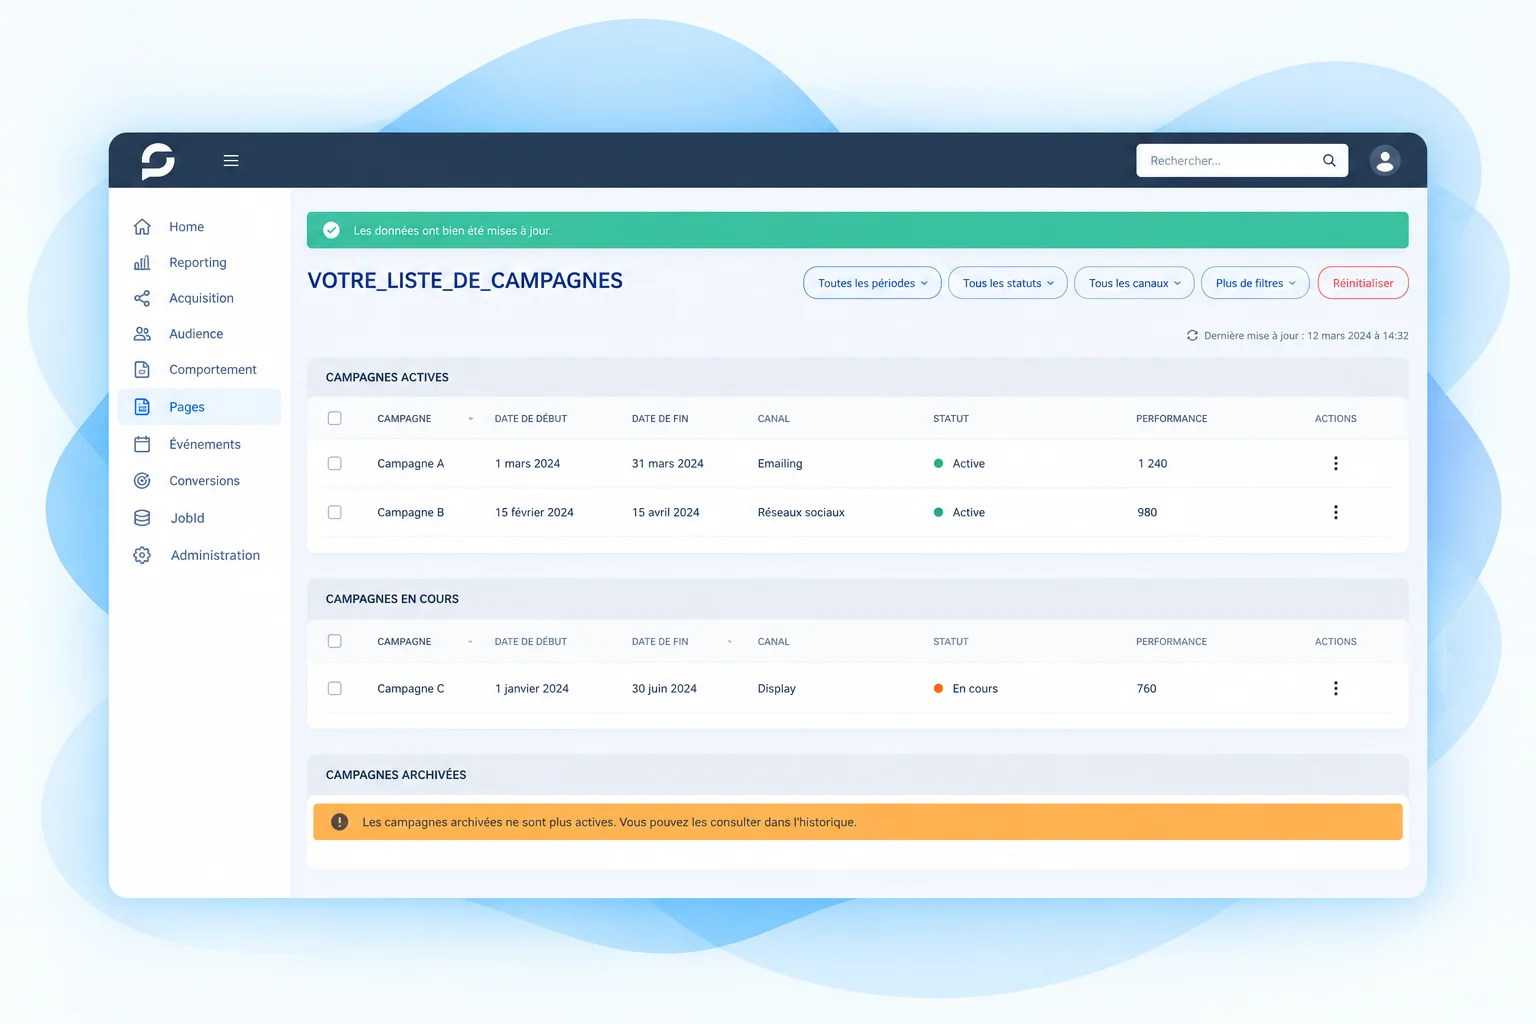Click the refresh icon beside Dernière mise à jour
This screenshot has height=1024, width=1536.
pos(1192,336)
